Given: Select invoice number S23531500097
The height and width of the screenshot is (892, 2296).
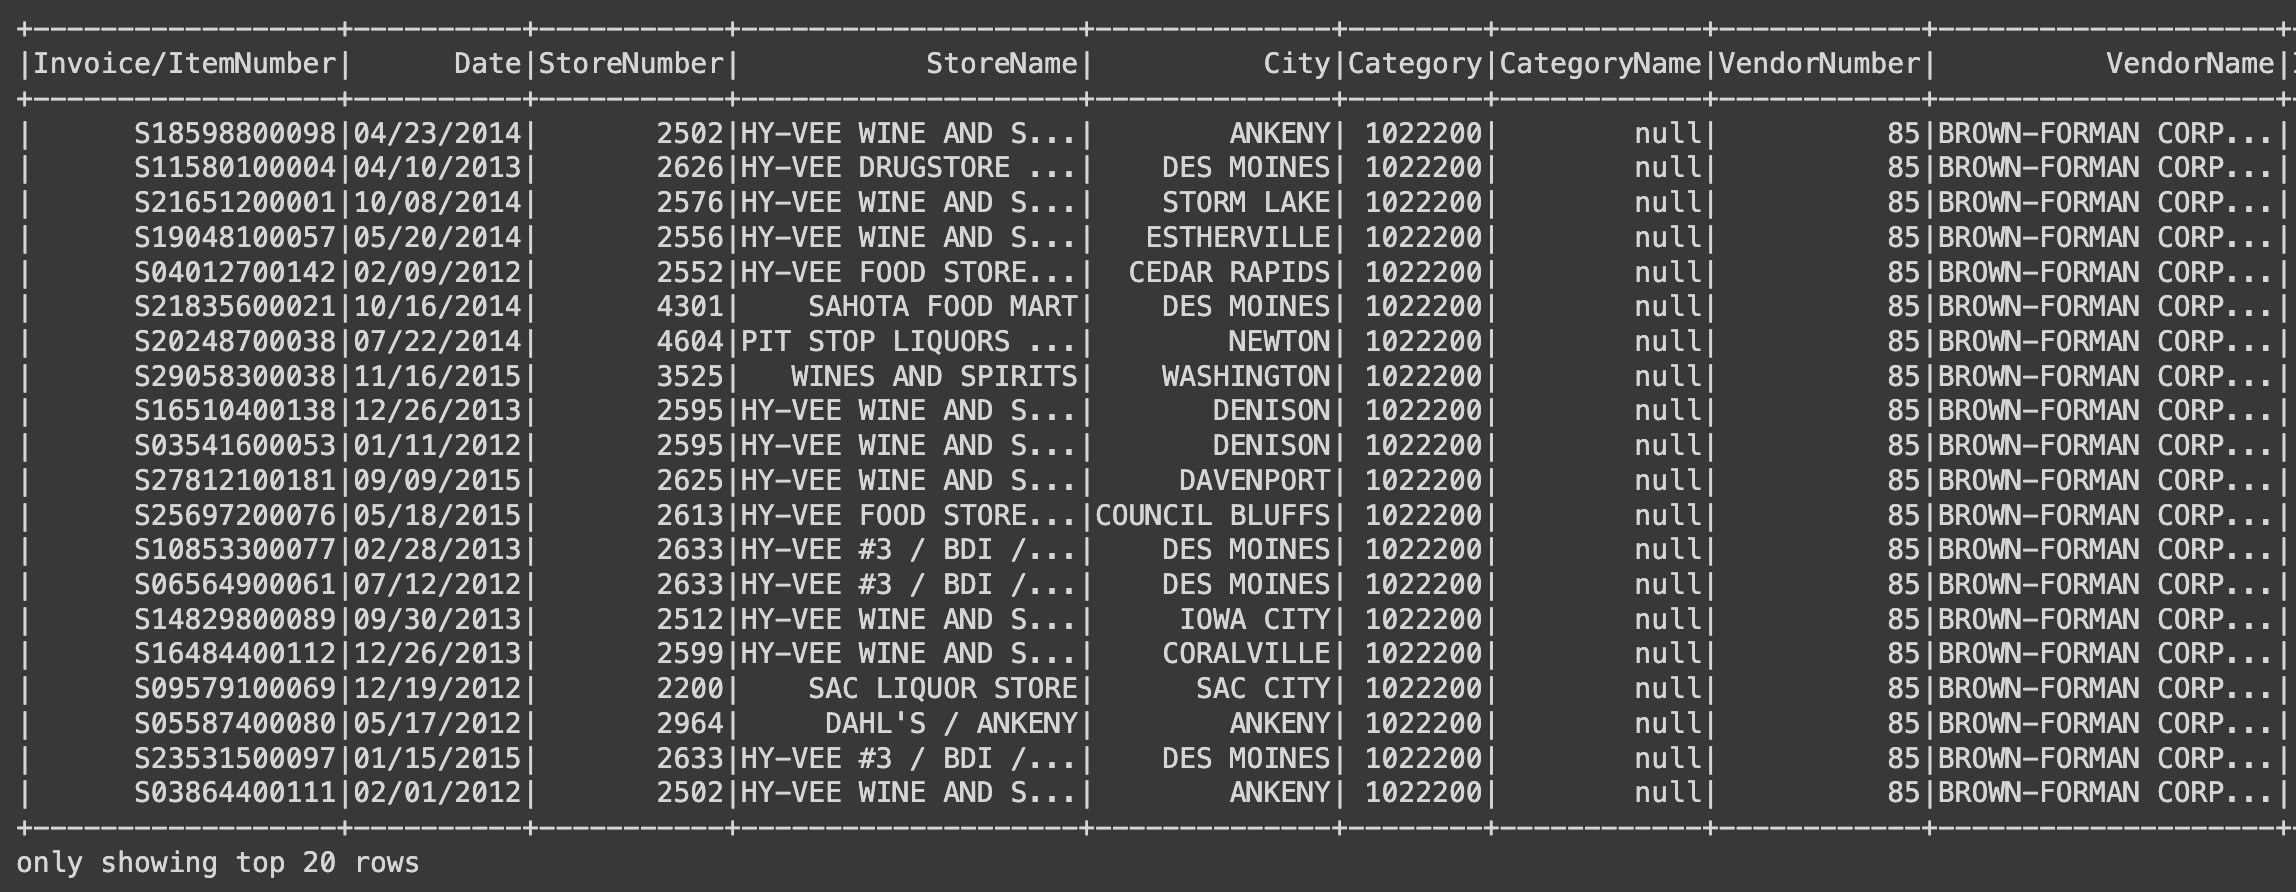Looking at the screenshot, I should click(x=236, y=759).
